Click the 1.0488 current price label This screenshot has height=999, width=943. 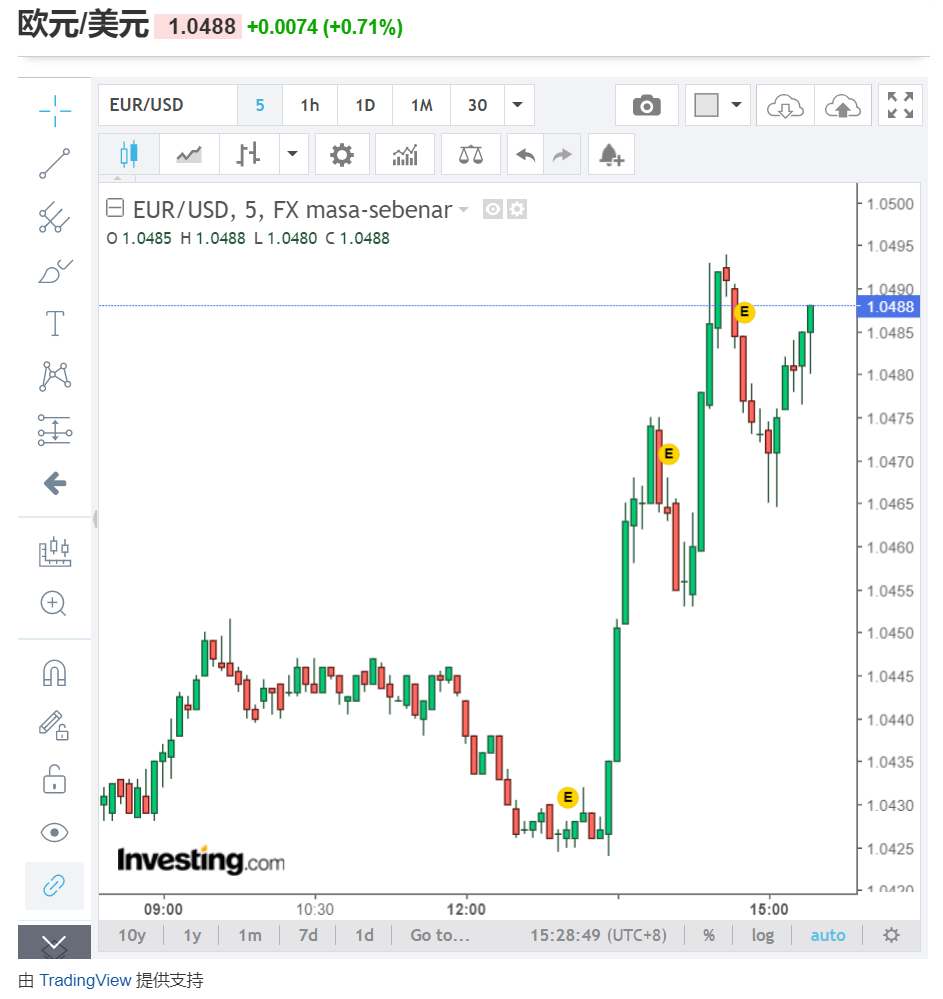(889, 306)
